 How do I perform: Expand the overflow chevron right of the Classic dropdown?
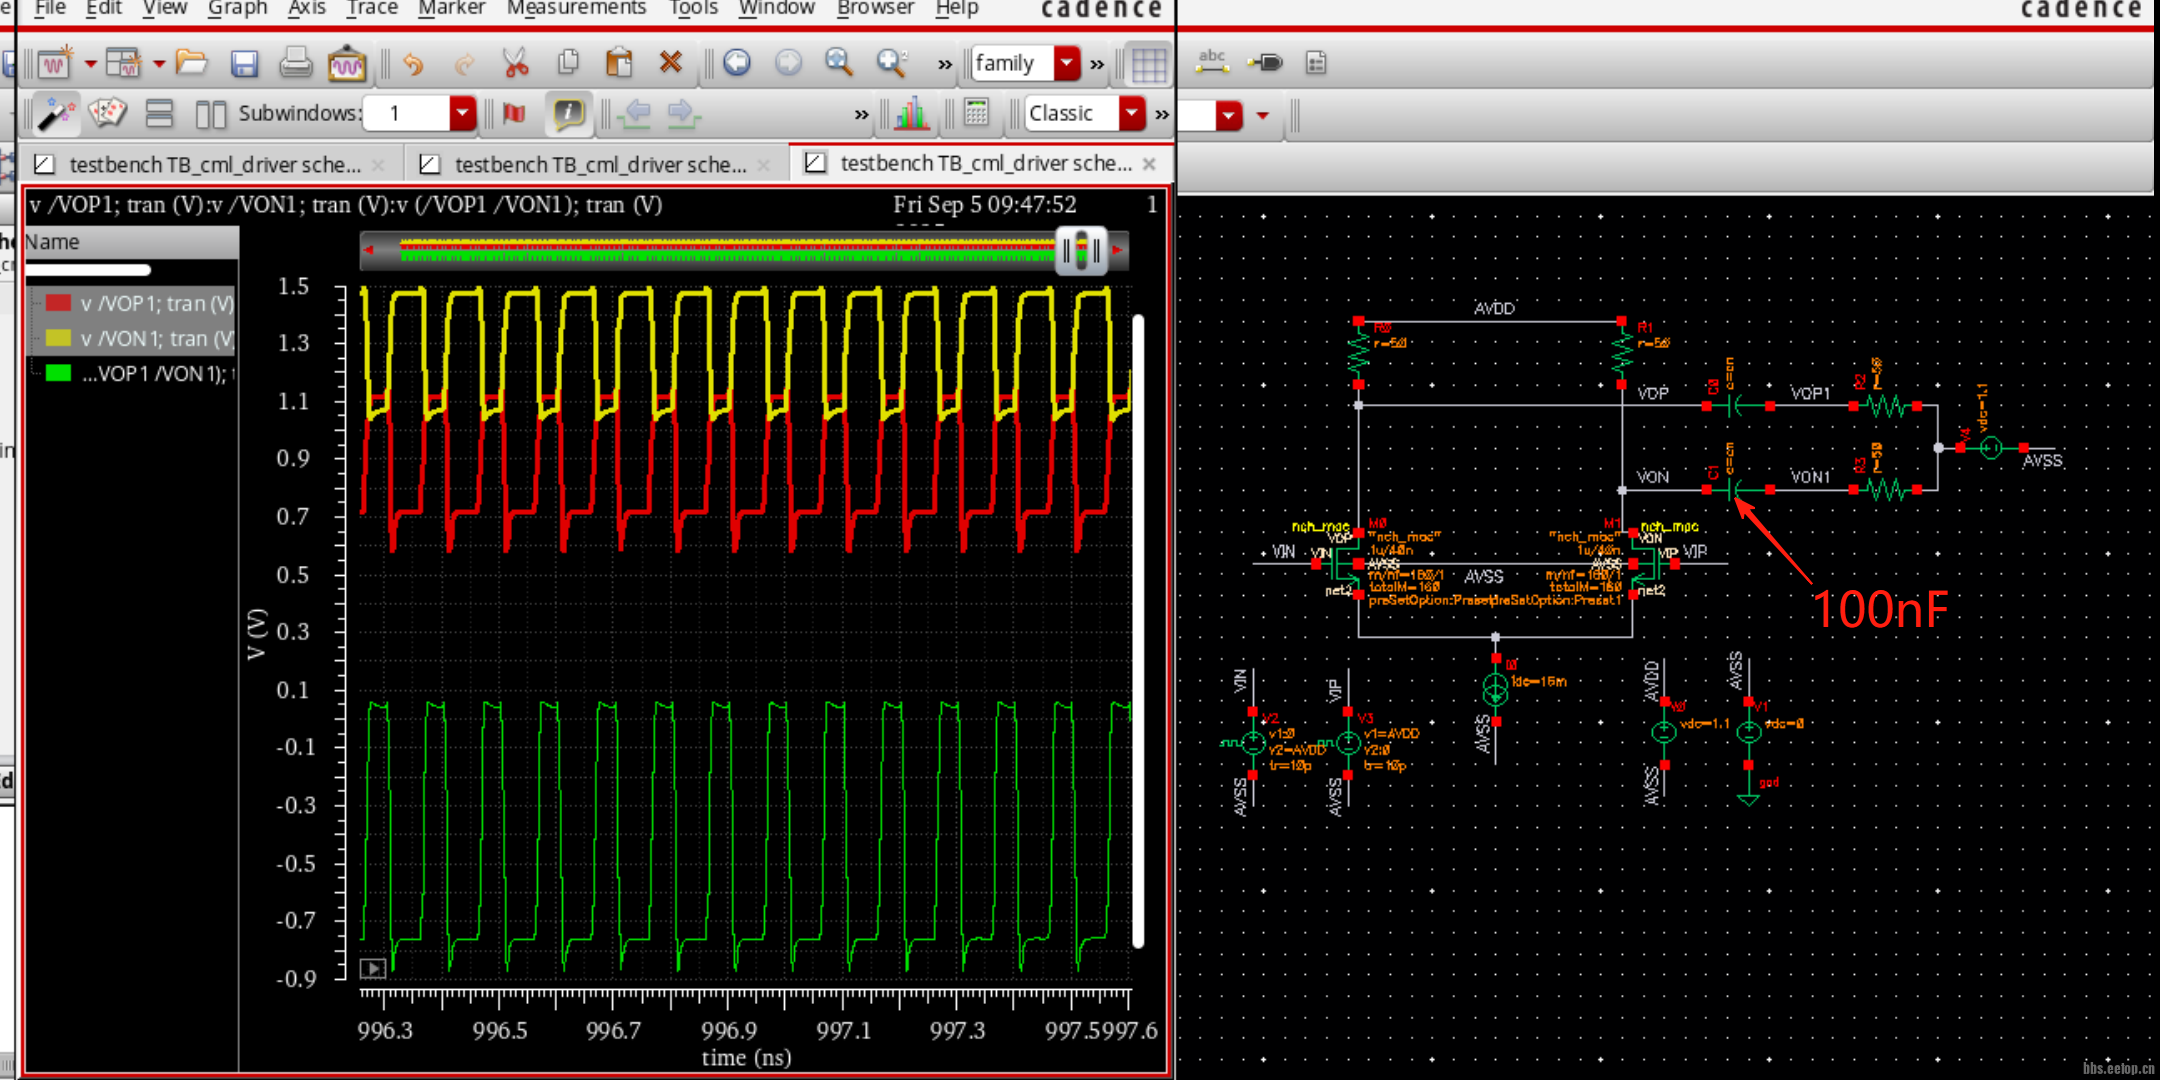click(1162, 115)
